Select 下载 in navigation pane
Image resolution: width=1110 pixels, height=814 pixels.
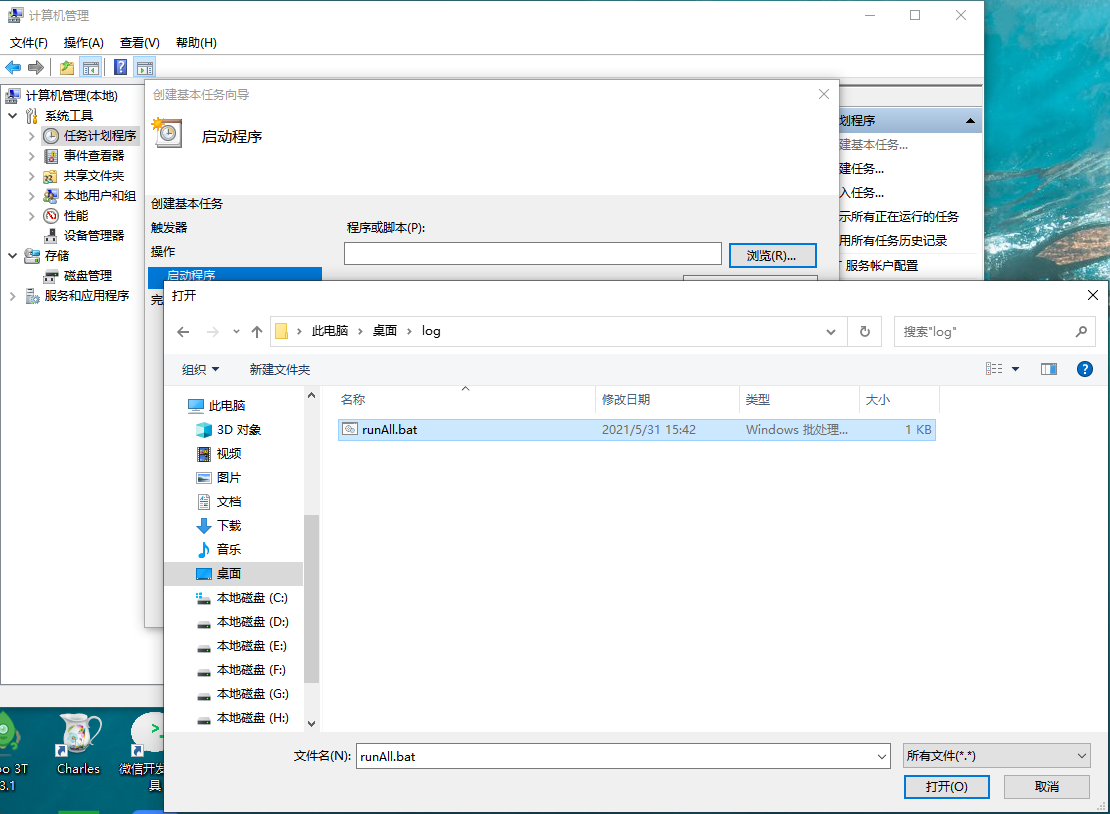click(x=229, y=525)
